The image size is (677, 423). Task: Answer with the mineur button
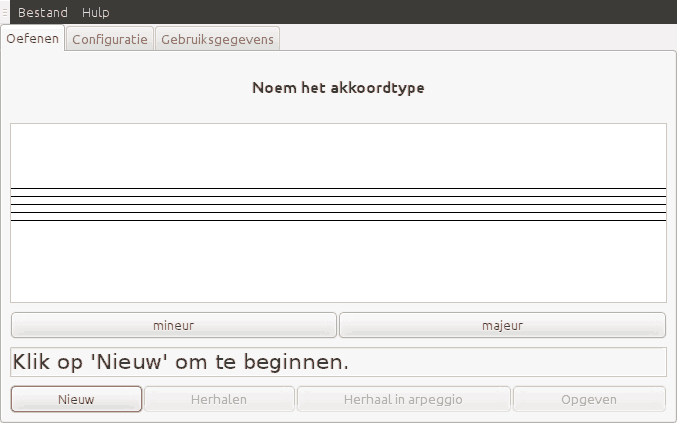click(x=174, y=325)
